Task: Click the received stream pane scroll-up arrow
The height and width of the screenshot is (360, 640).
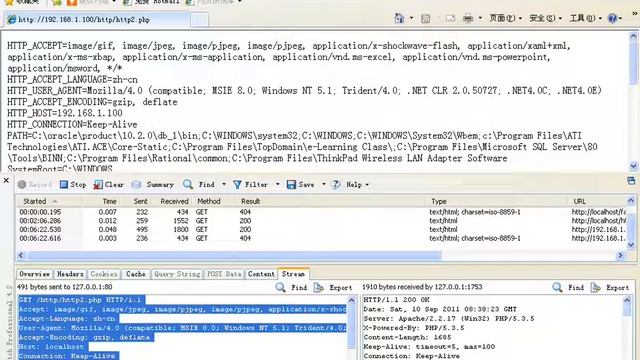Action: (628, 300)
